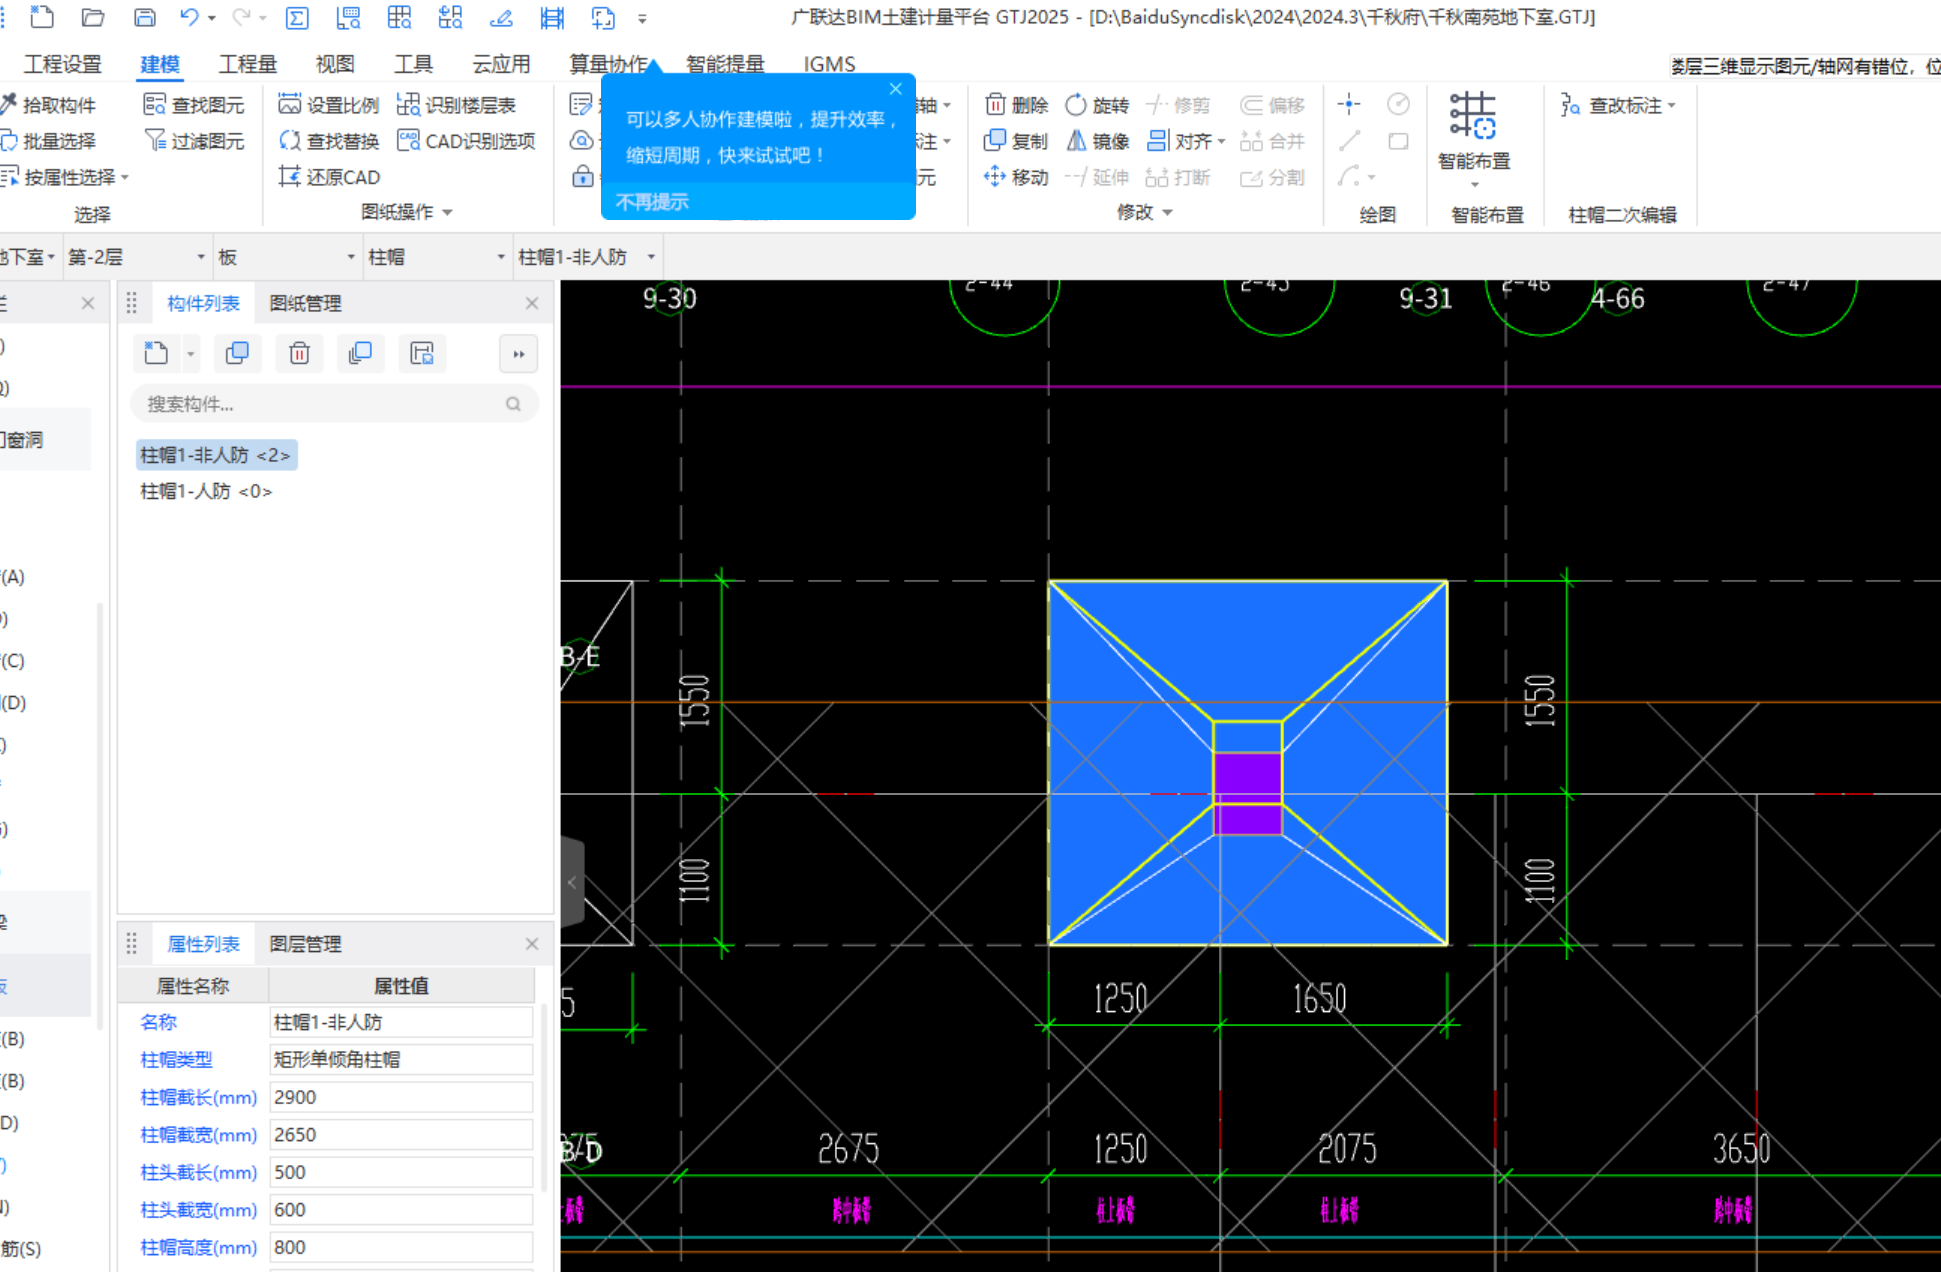1941x1272 pixels.
Task: Open the IGMS ribbon tab
Action: [829, 64]
